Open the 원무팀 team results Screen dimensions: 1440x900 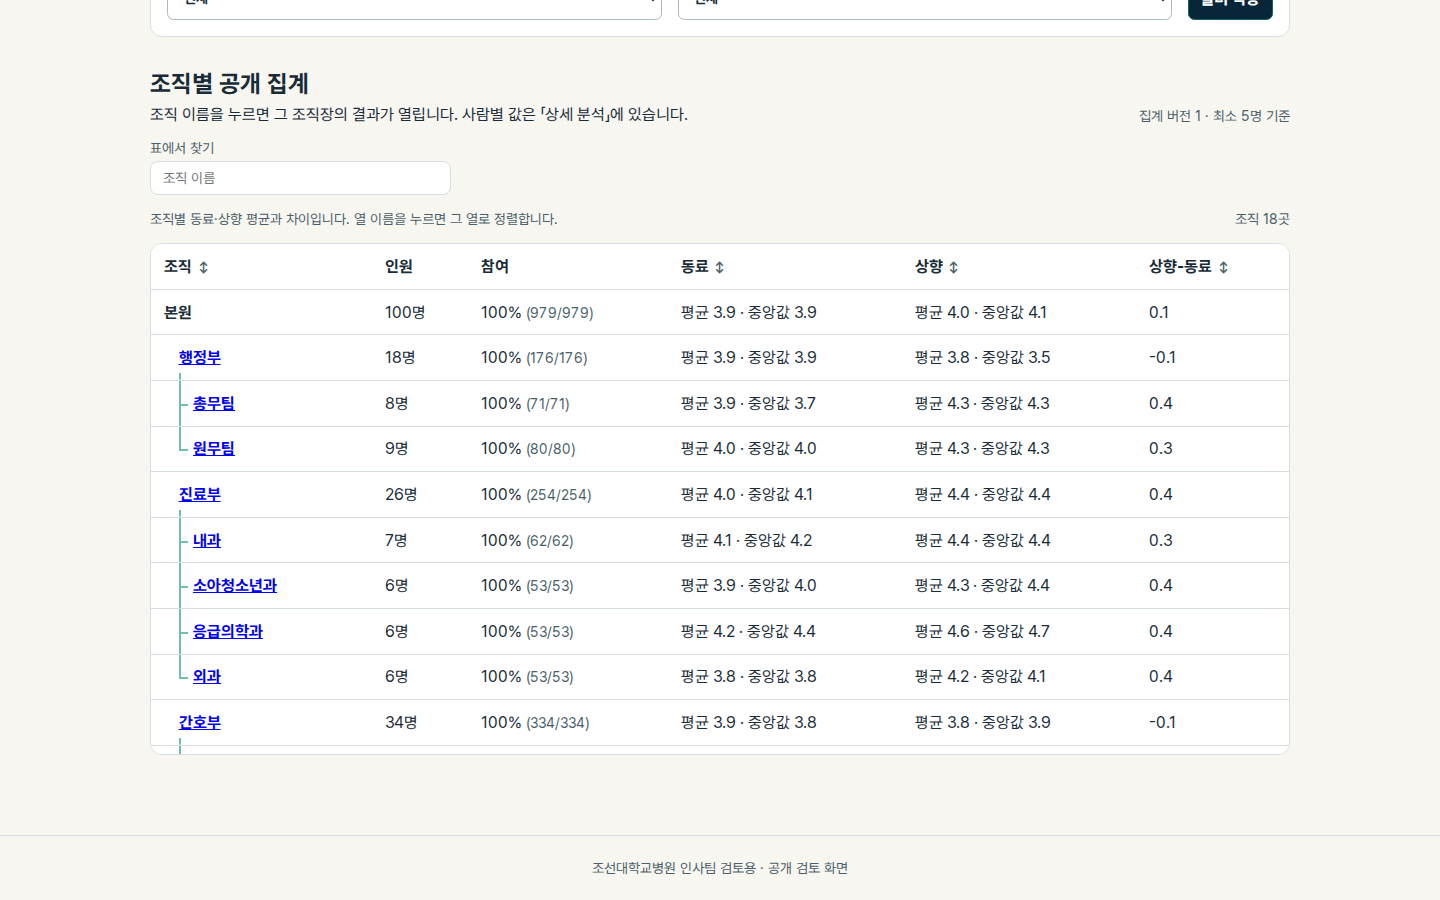[214, 448]
